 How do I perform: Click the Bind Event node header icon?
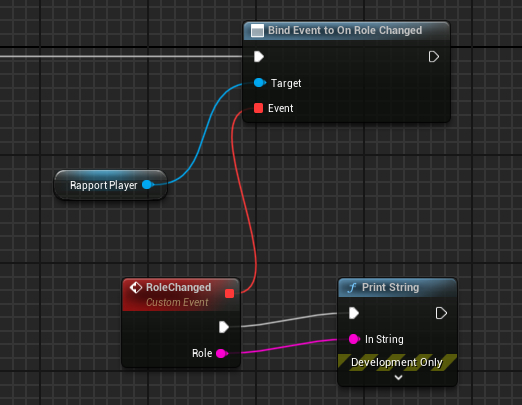(x=257, y=30)
